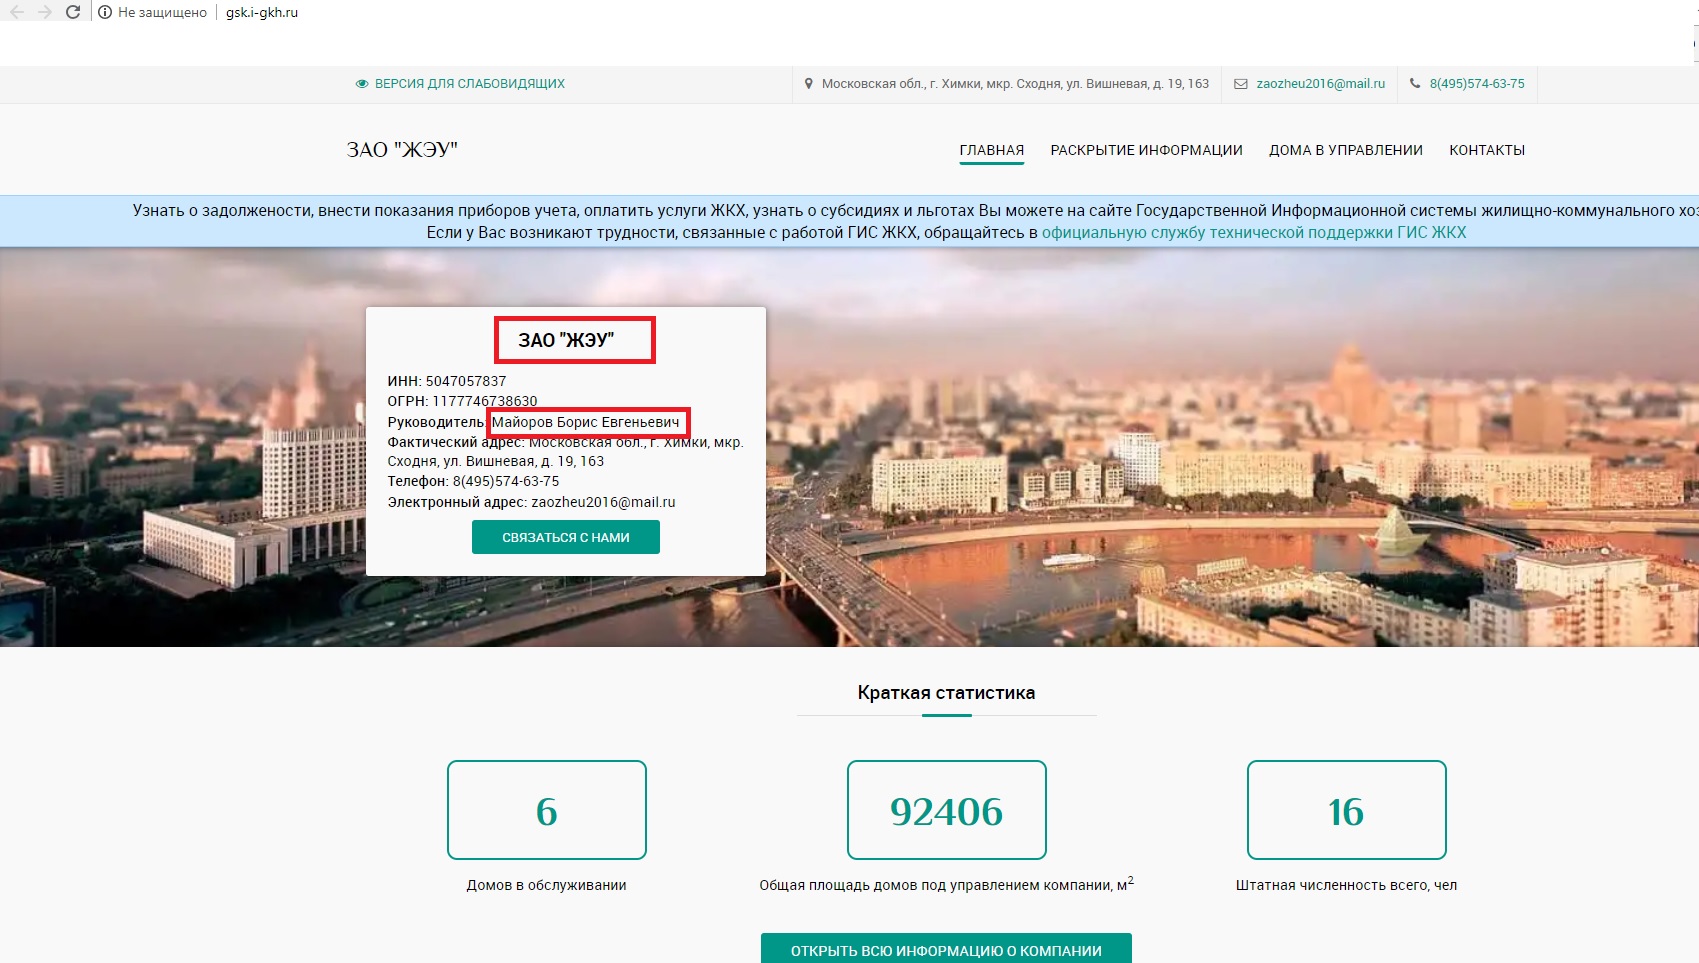Image resolution: width=1699 pixels, height=963 pixels.
Task: Open the ГЛАВНАЯ menu item
Action: click(992, 150)
